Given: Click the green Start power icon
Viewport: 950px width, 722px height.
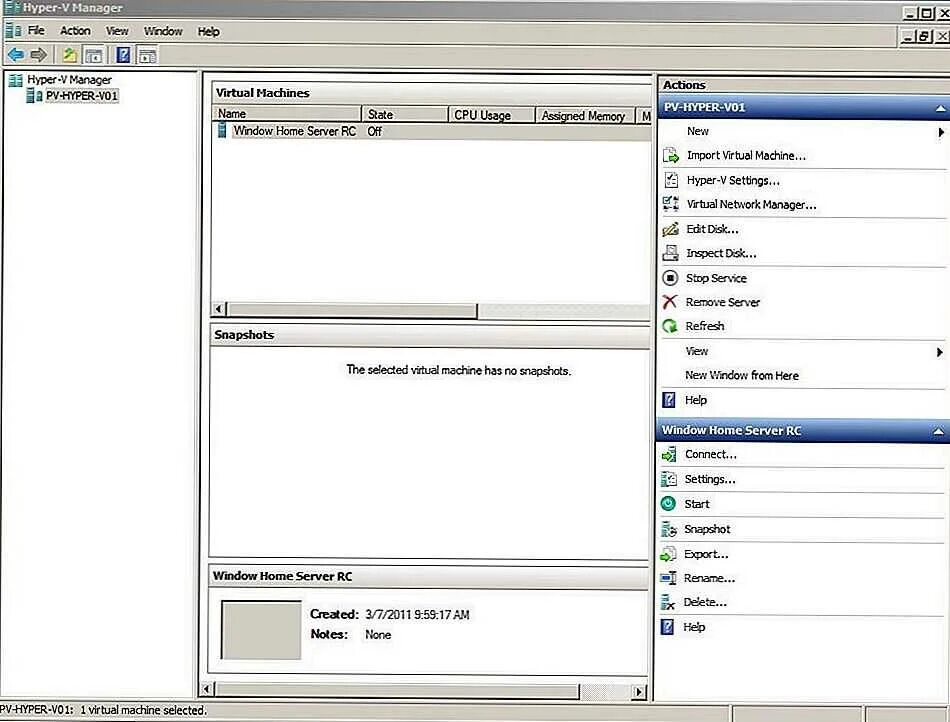Looking at the screenshot, I should [x=668, y=503].
